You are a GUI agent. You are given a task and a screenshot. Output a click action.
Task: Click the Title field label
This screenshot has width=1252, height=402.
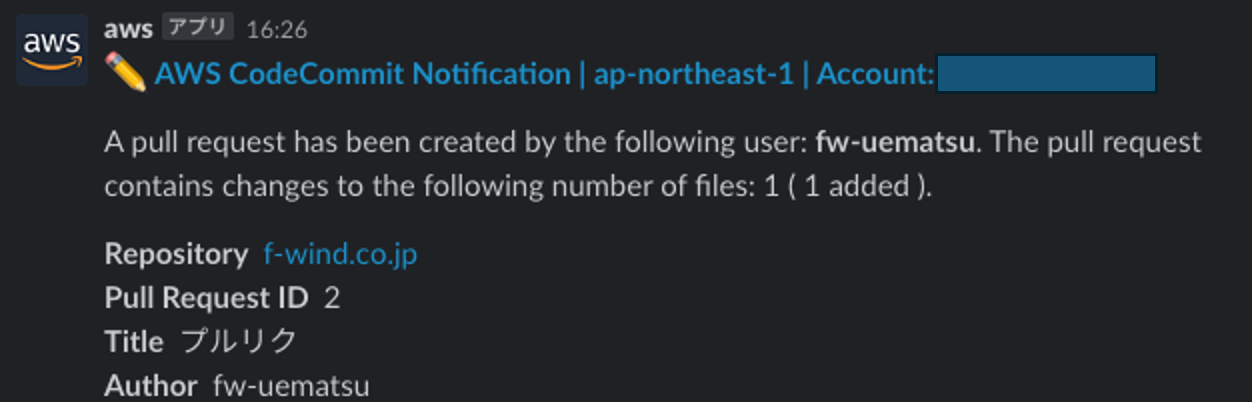134,342
